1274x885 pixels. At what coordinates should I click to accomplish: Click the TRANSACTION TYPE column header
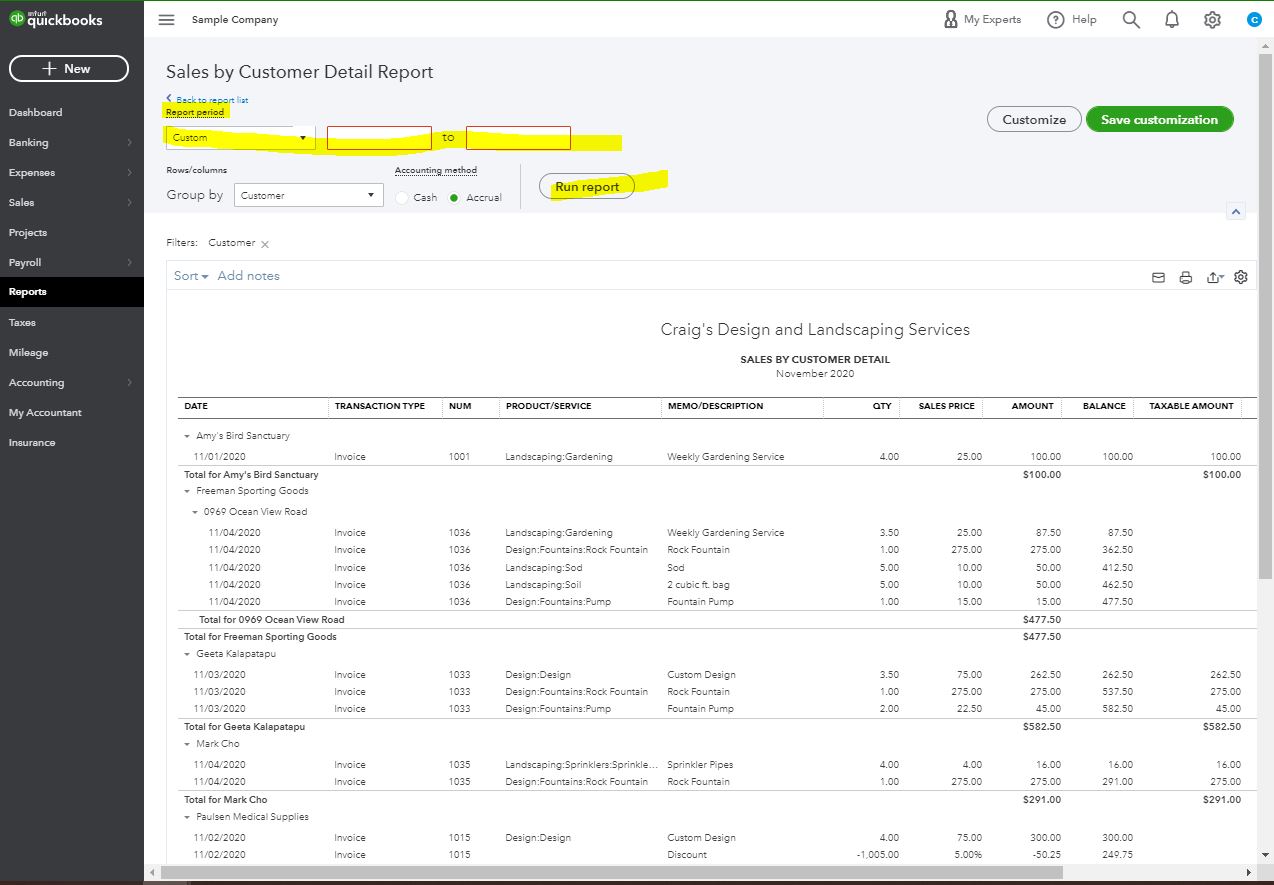tap(380, 406)
